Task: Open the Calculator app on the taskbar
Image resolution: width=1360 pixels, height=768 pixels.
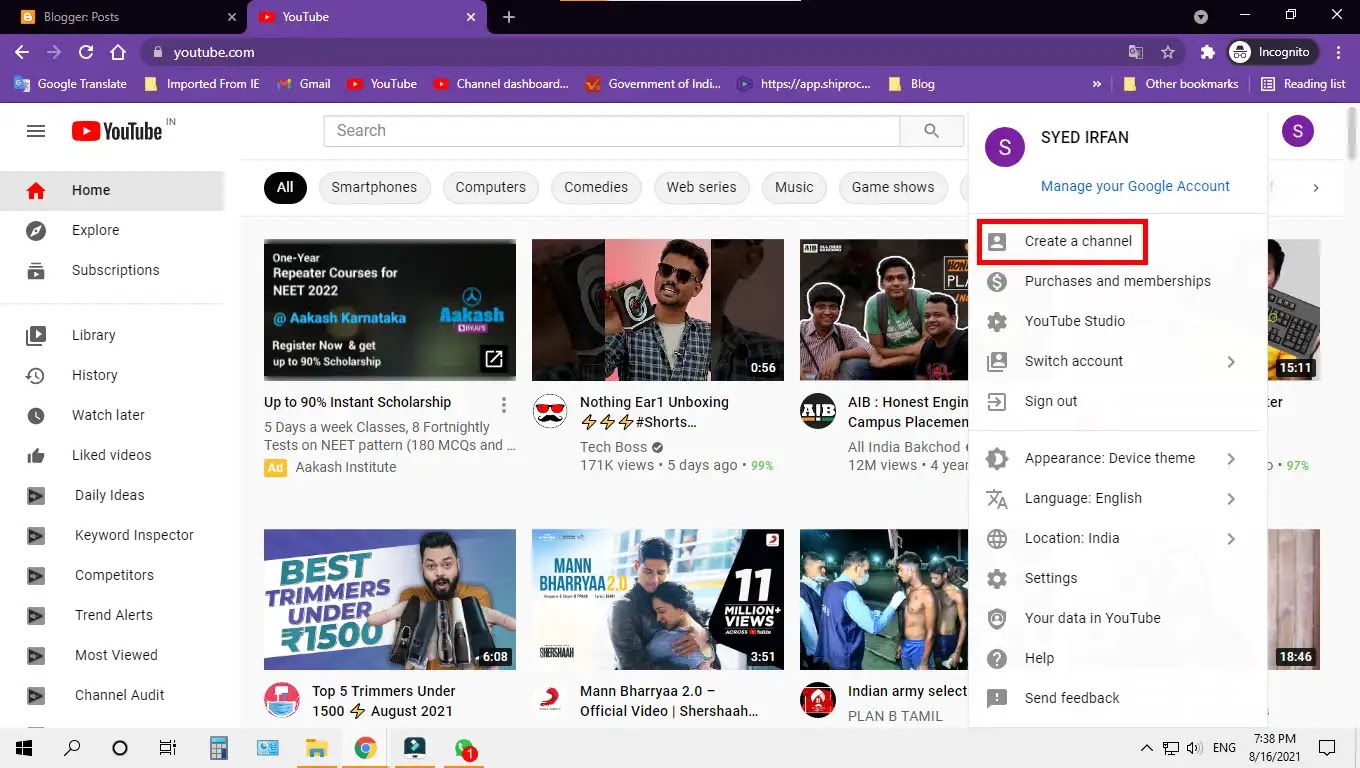Action: coord(219,747)
